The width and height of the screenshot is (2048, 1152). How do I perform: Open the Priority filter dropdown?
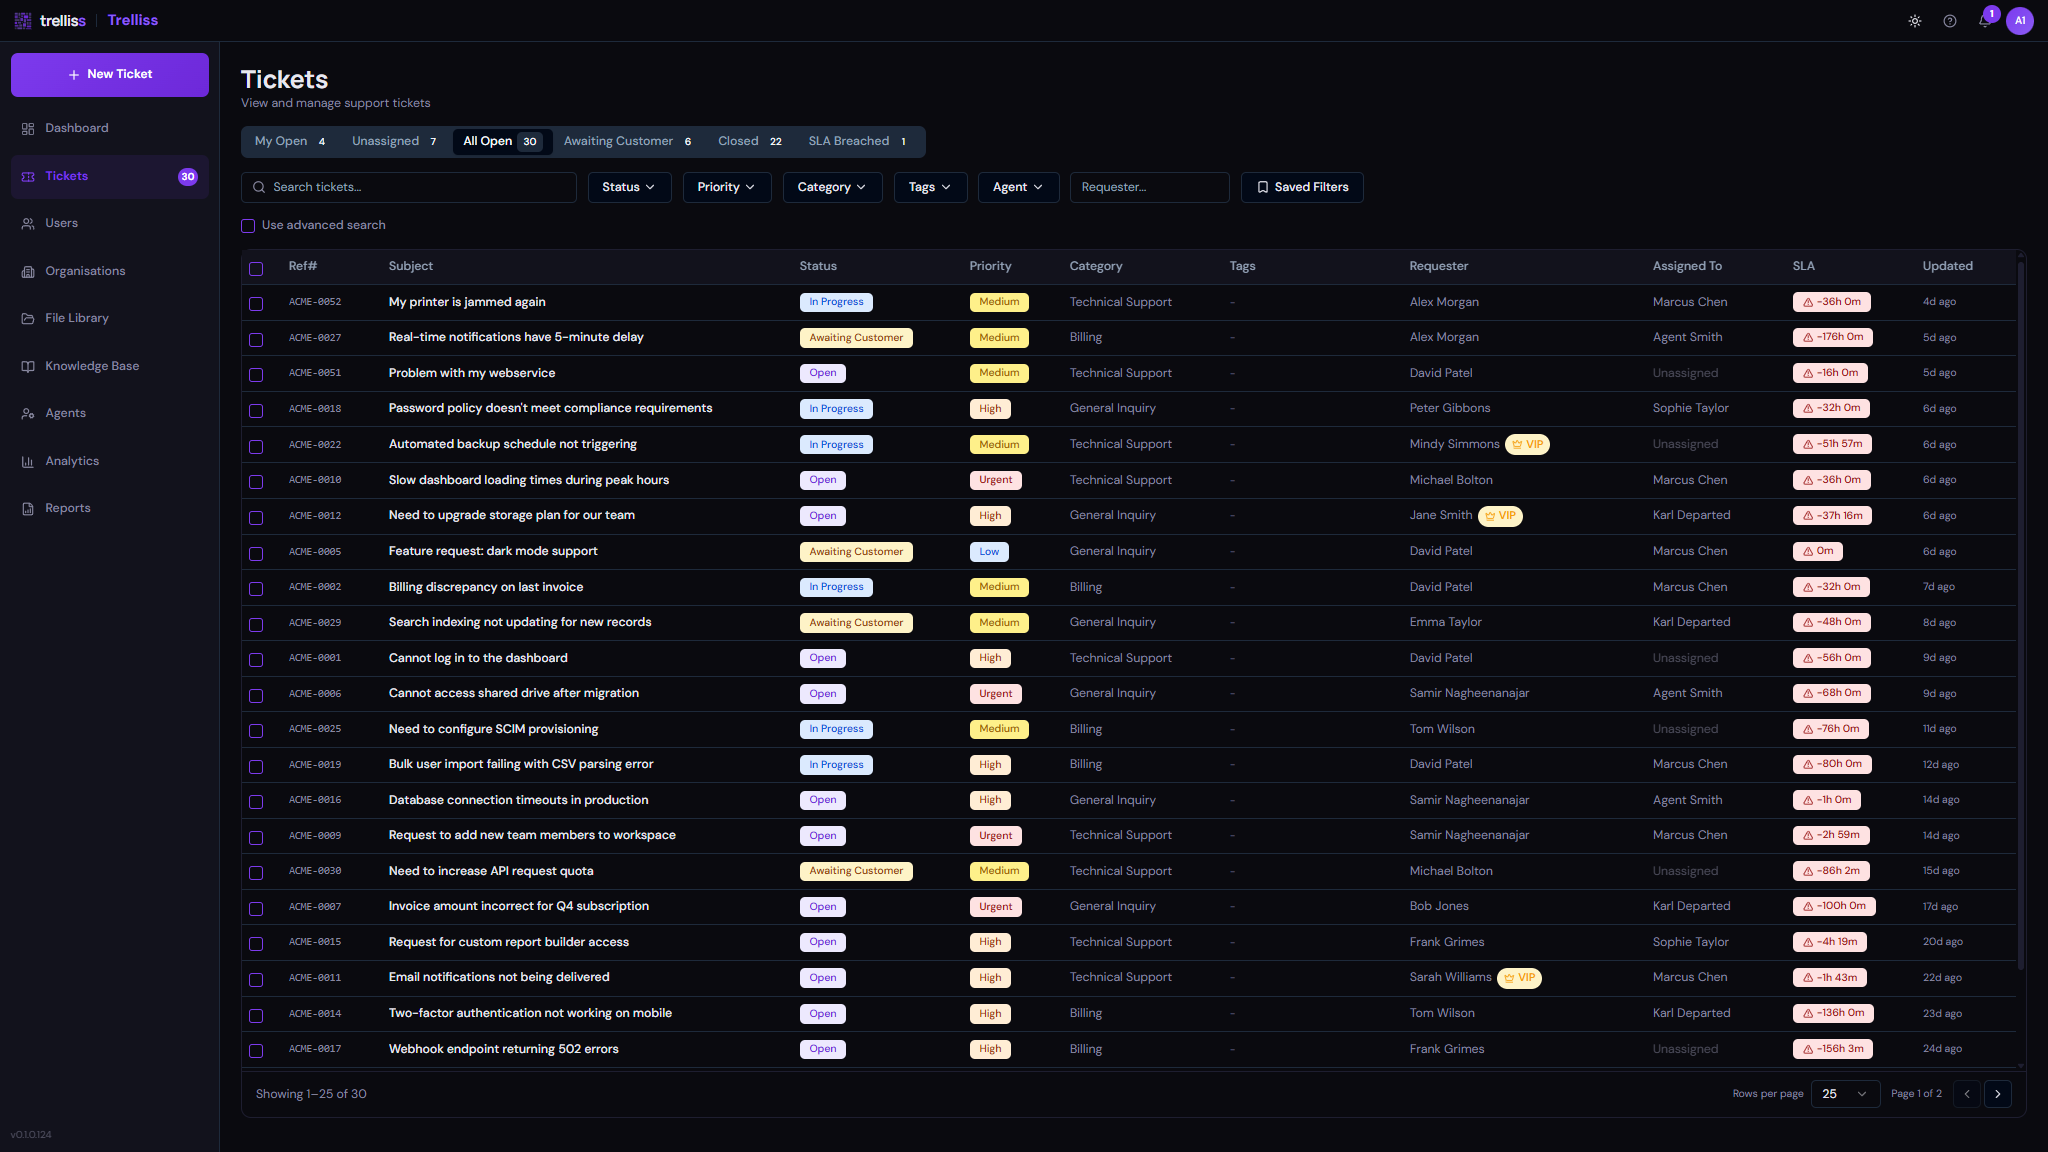726,187
